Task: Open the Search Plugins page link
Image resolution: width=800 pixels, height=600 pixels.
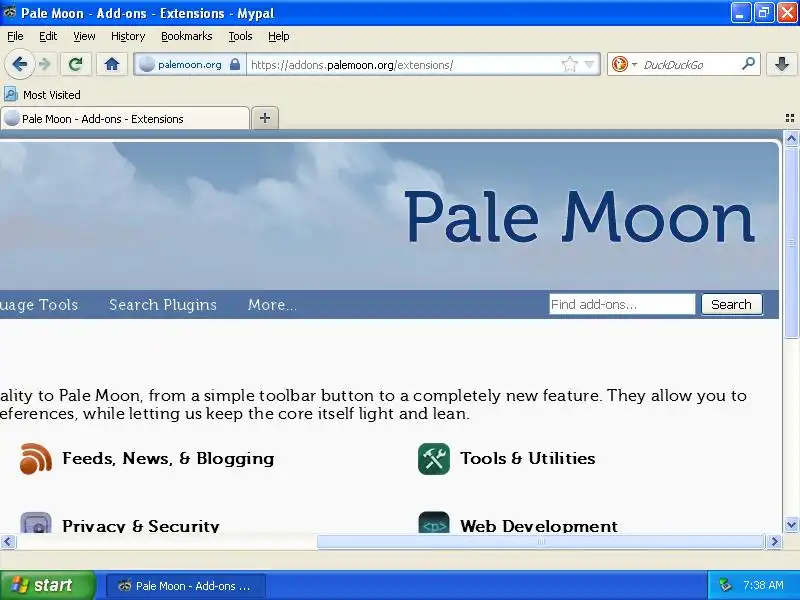Action: (x=163, y=305)
